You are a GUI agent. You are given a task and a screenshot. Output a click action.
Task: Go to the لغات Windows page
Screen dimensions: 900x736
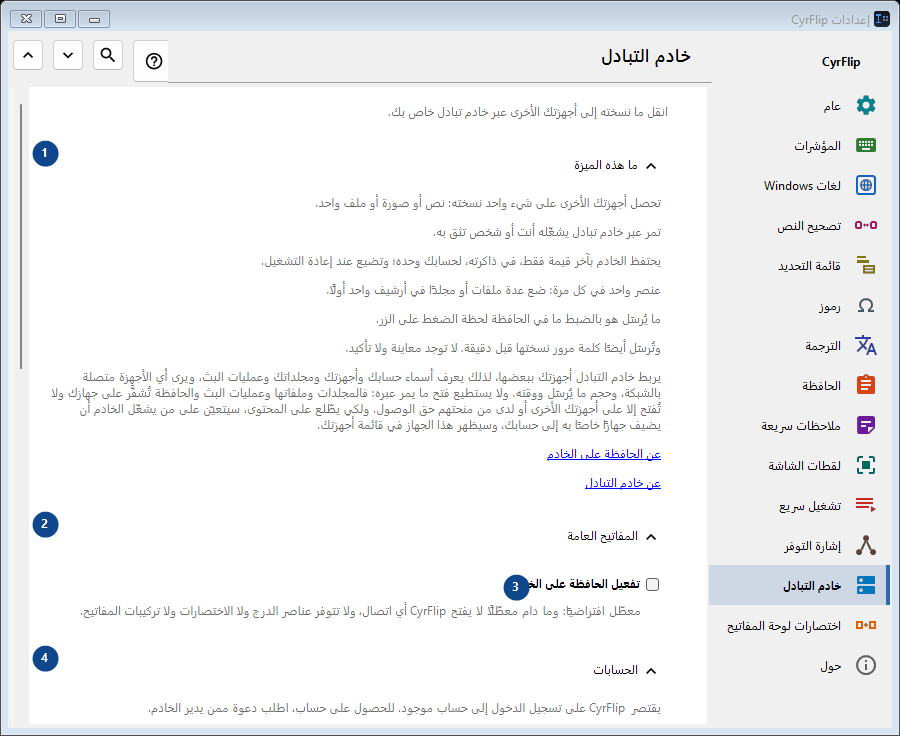[x=798, y=185]
